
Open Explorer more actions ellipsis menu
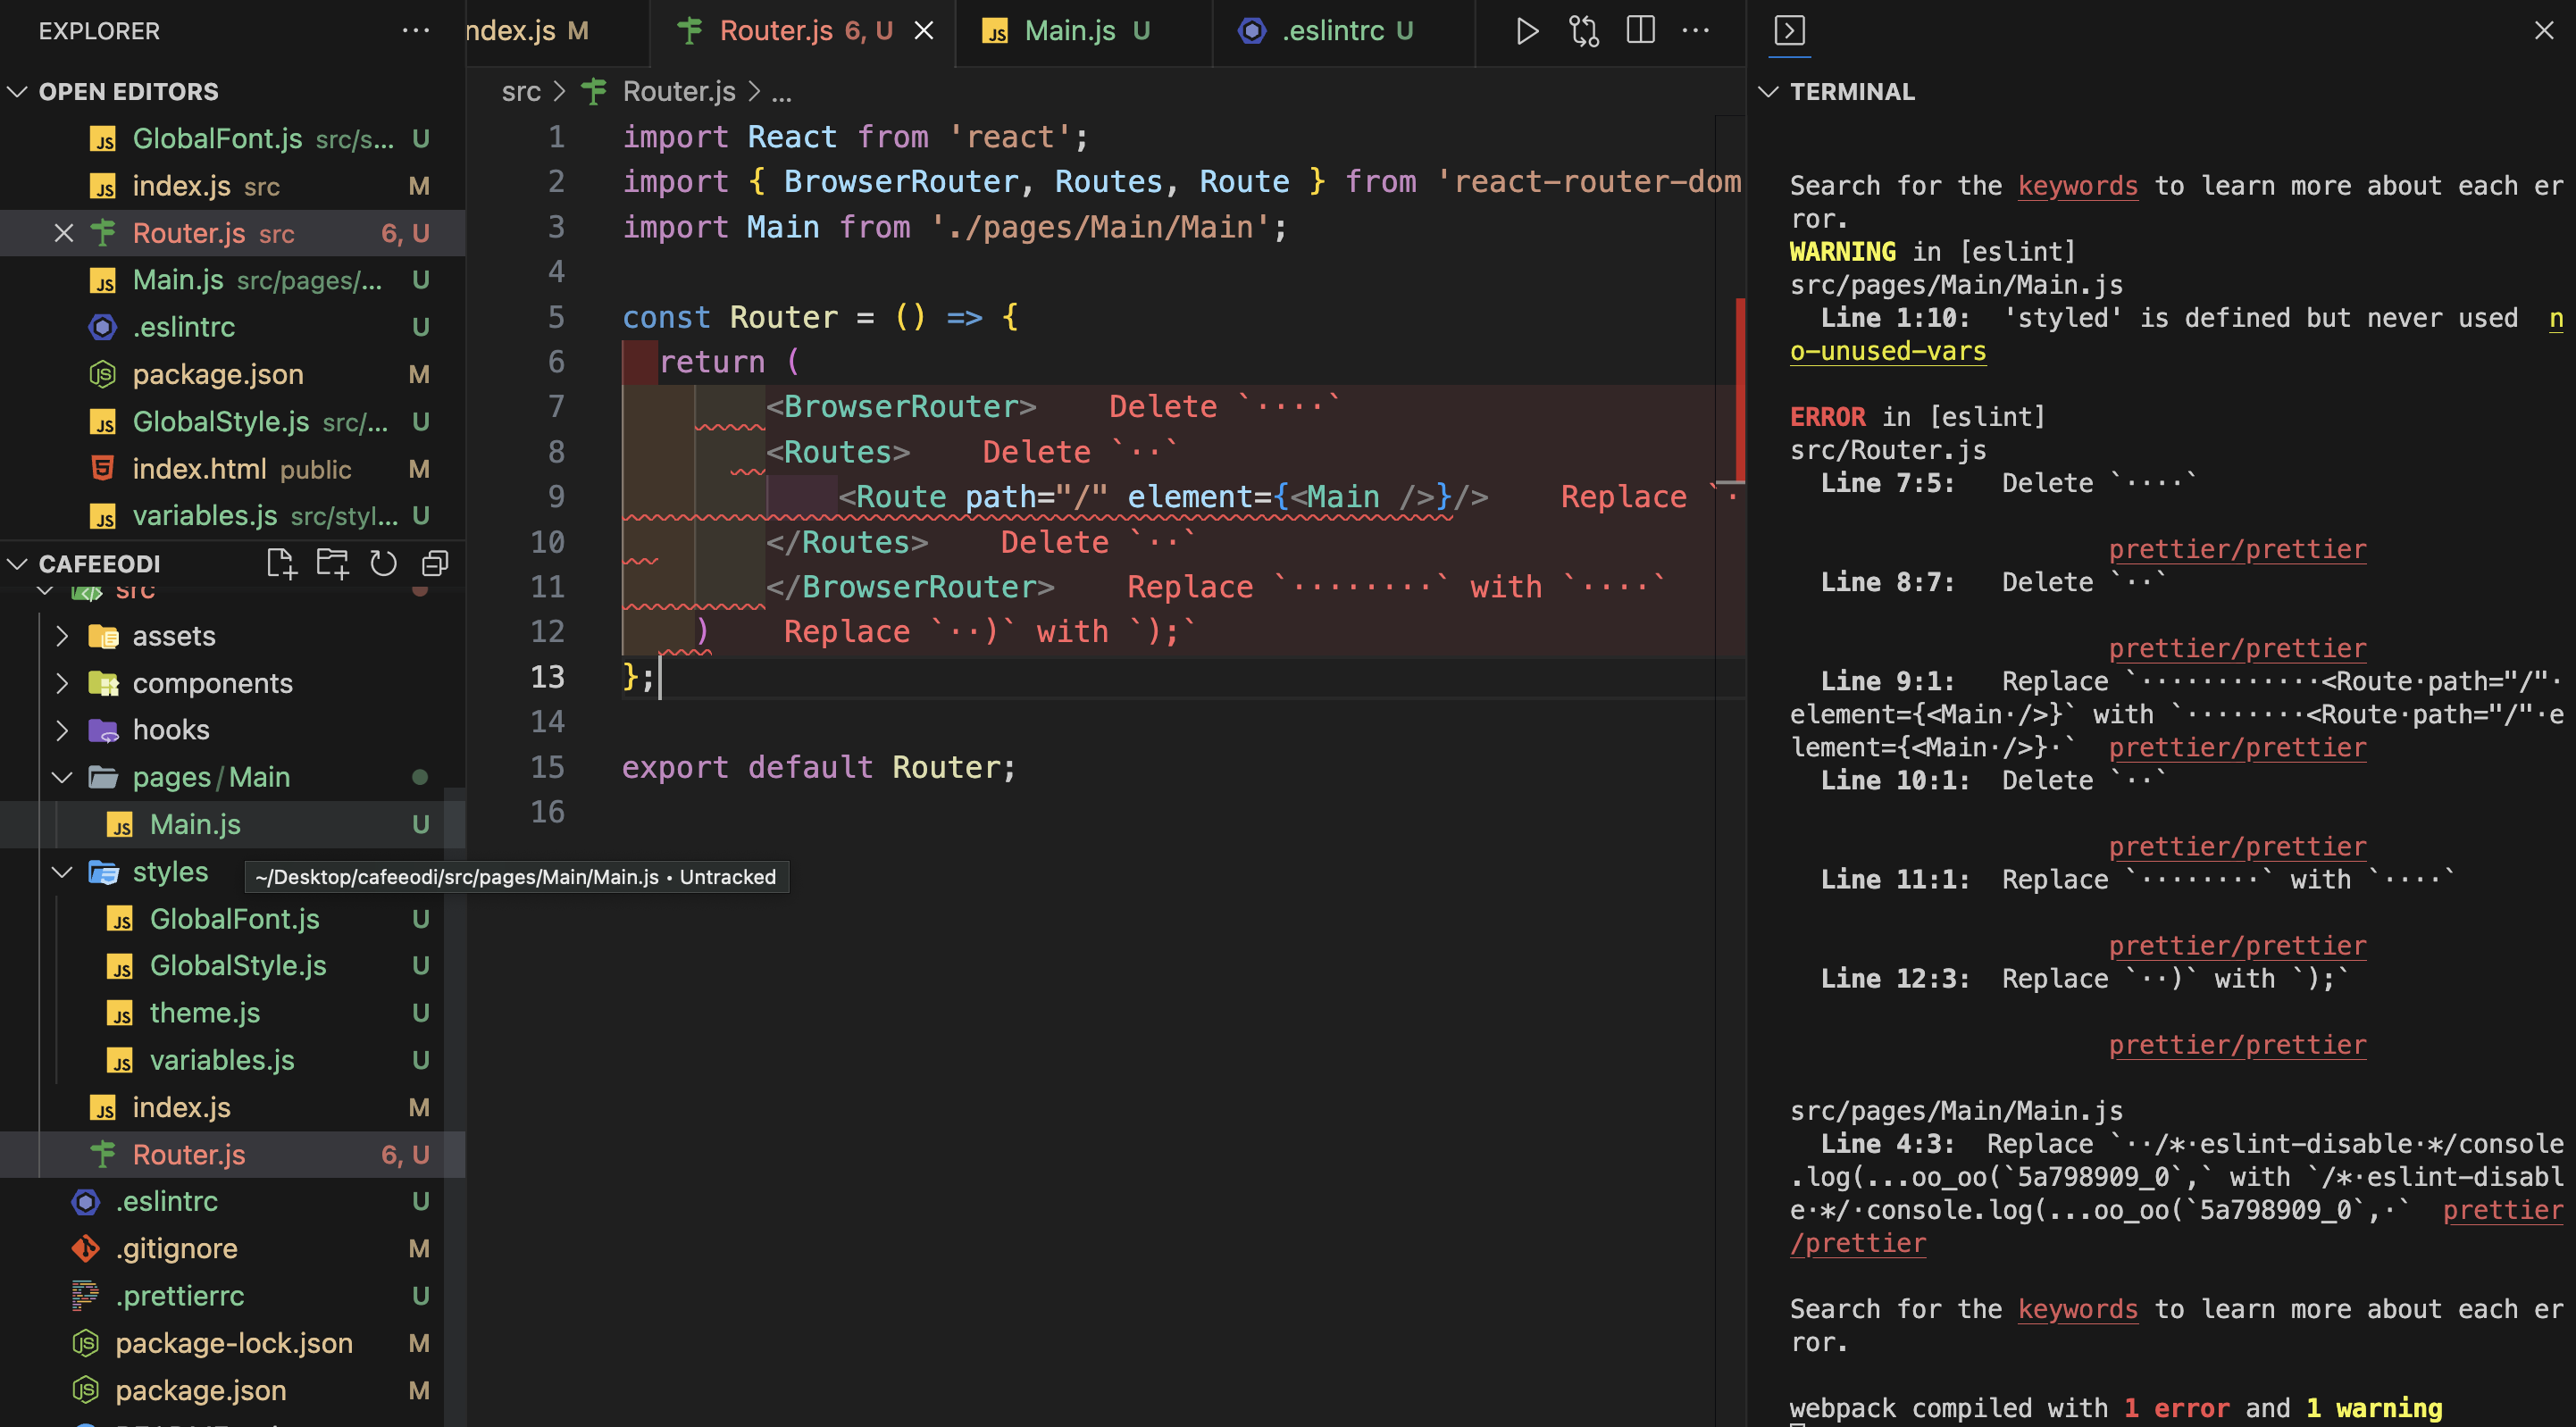point(415,31)
